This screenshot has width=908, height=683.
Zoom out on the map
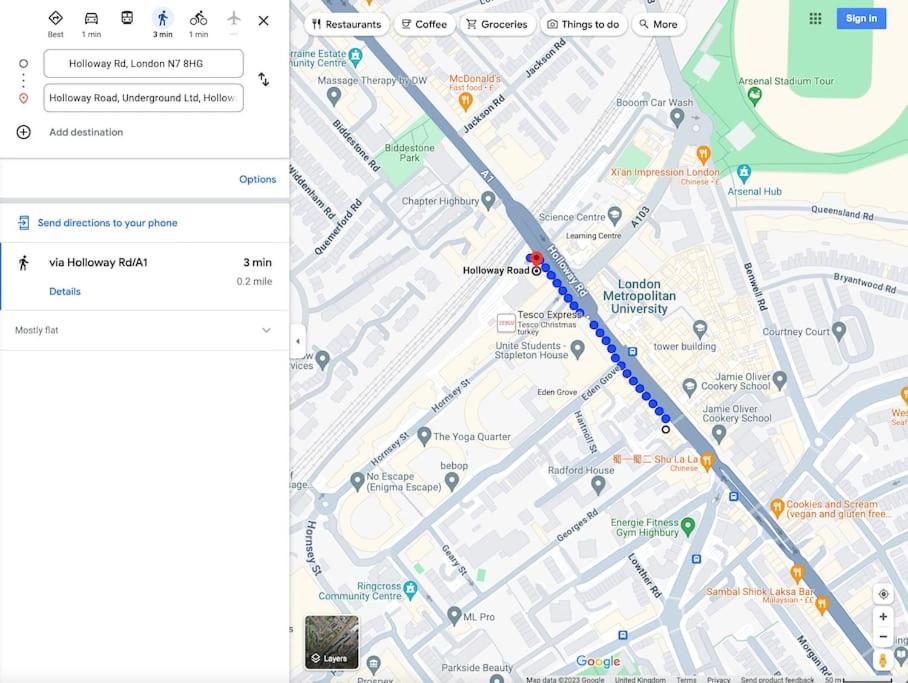click(x=883, y=636)
